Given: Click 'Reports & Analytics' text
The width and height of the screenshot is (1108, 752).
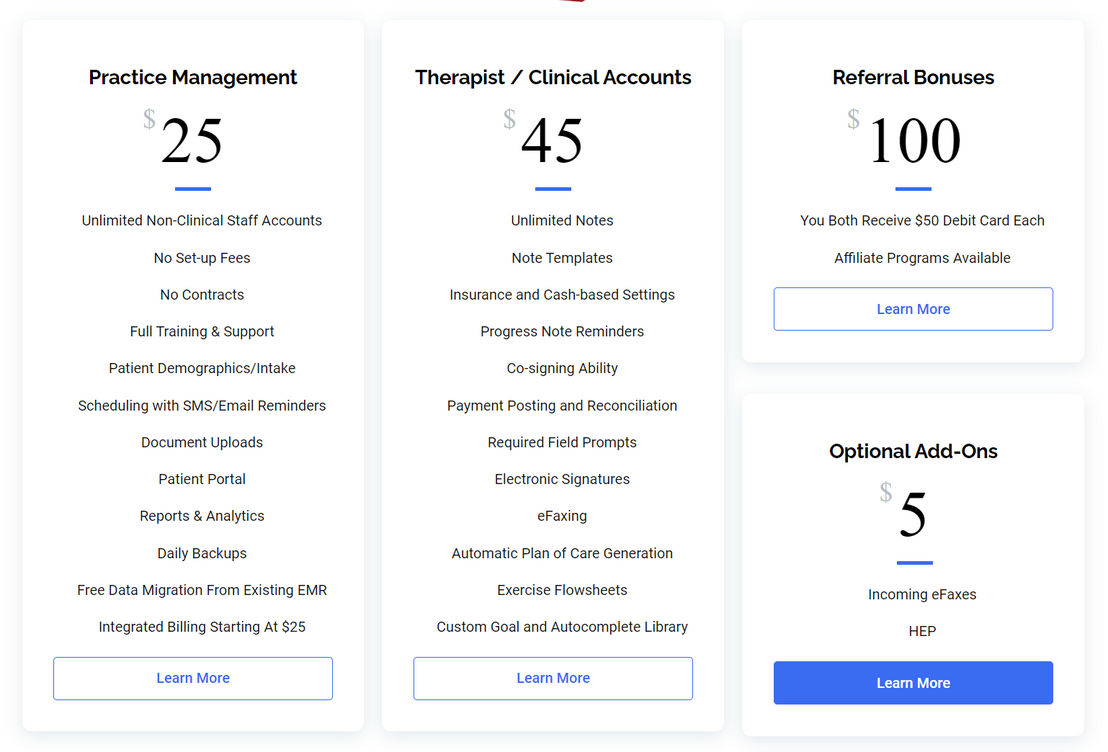Looking at the screenshot, I should (x=201, y=516).
